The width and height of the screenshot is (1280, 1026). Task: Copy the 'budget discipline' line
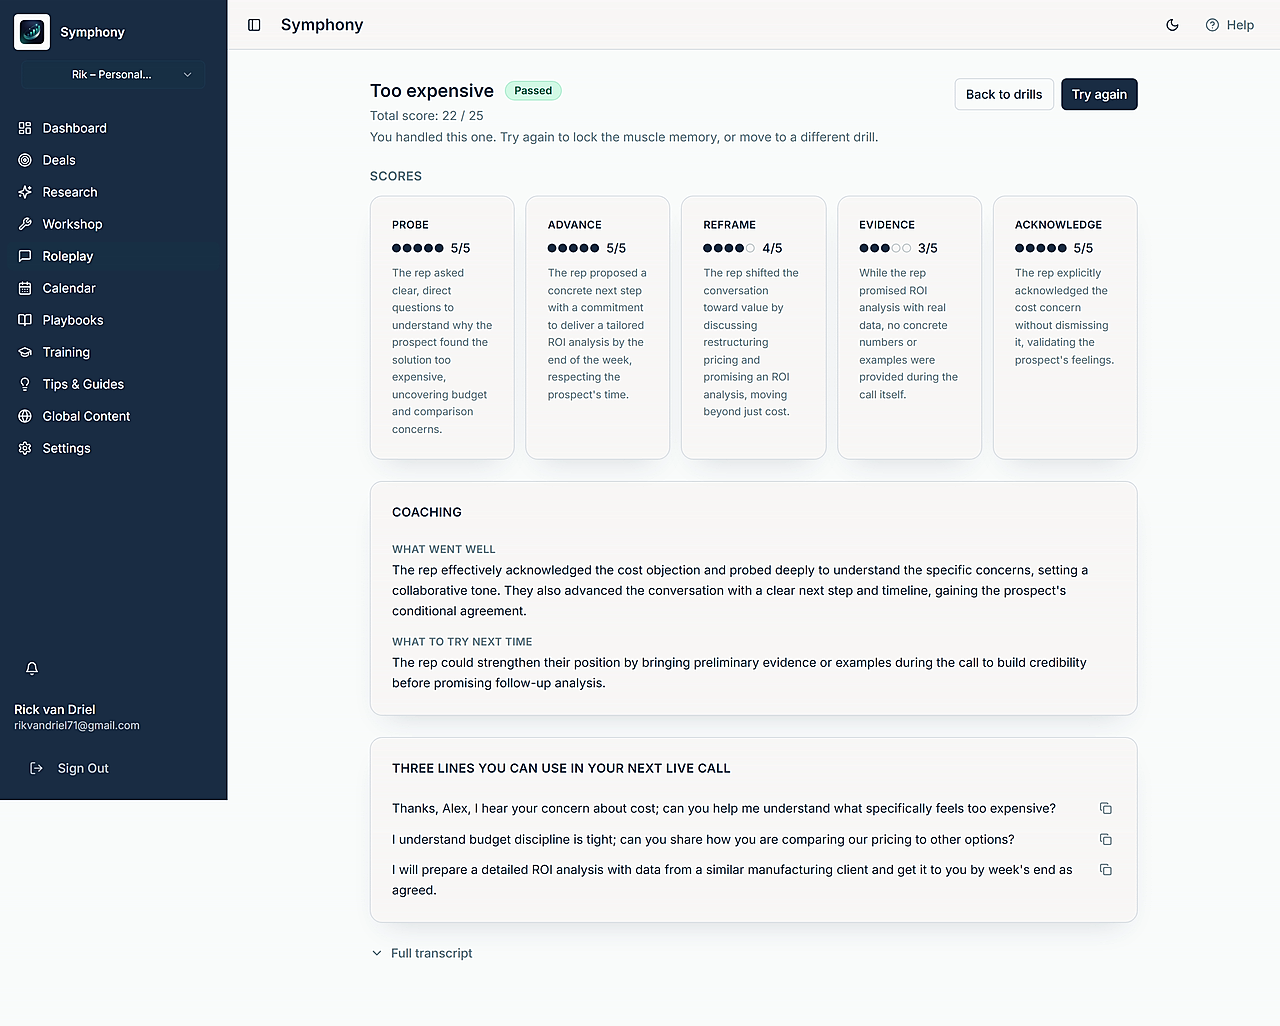click(1105, 839)
